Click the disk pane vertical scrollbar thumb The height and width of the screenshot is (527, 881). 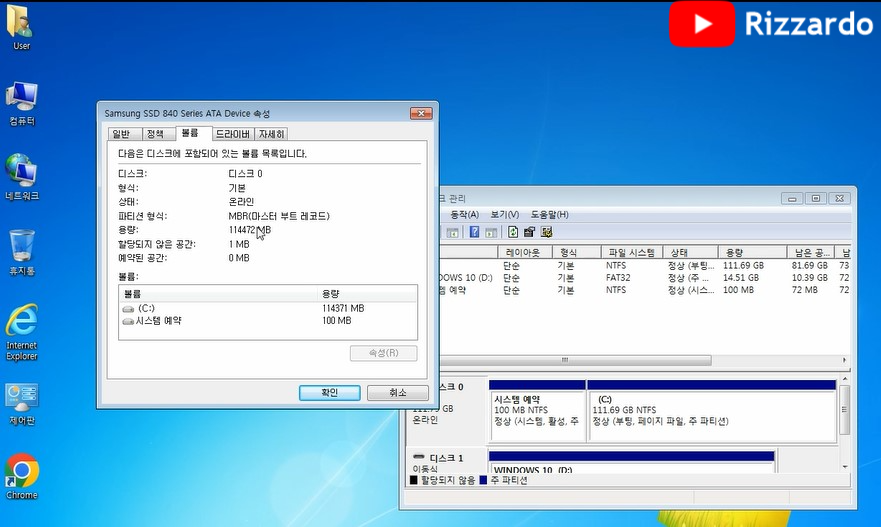(844, 410)
